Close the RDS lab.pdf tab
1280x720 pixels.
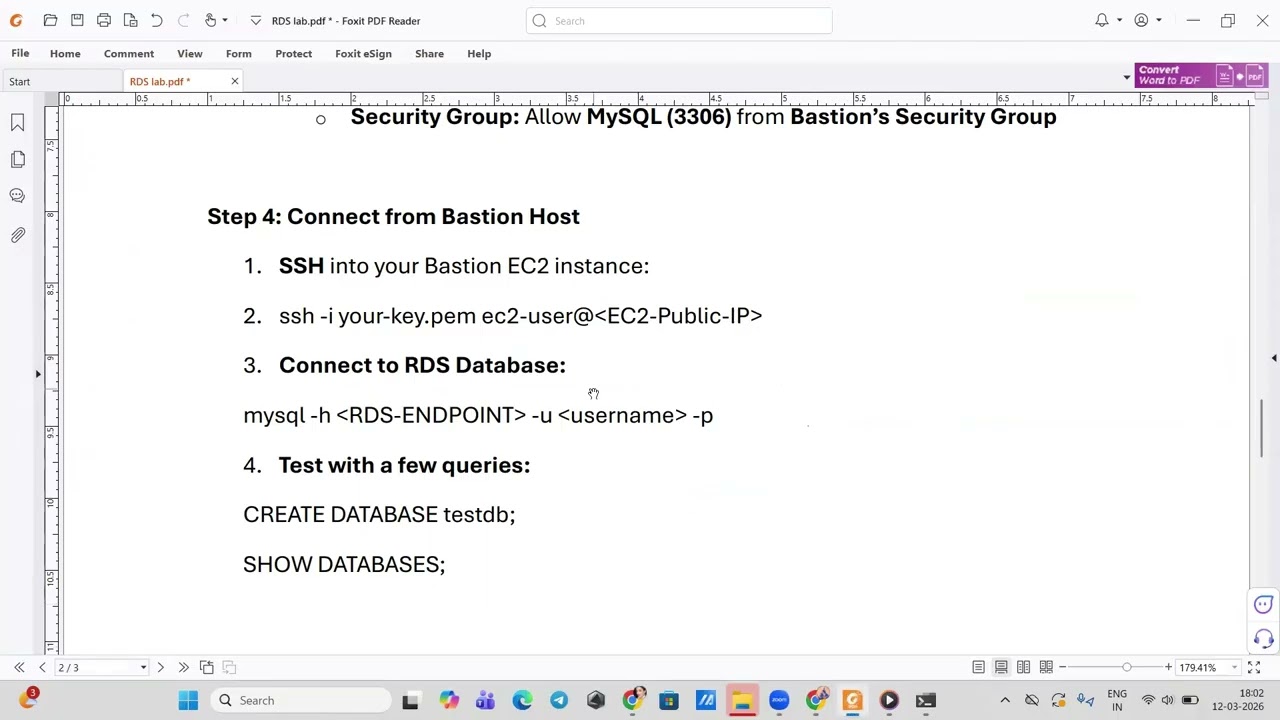coord(235,81)
